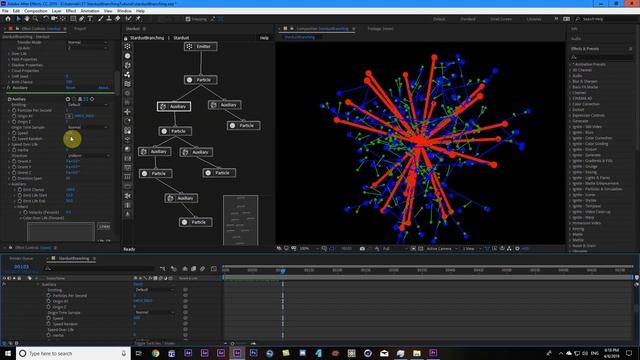Select the Roto Brush tool
Viewport: 640px width, 360px height.
[x=129, y=19]
